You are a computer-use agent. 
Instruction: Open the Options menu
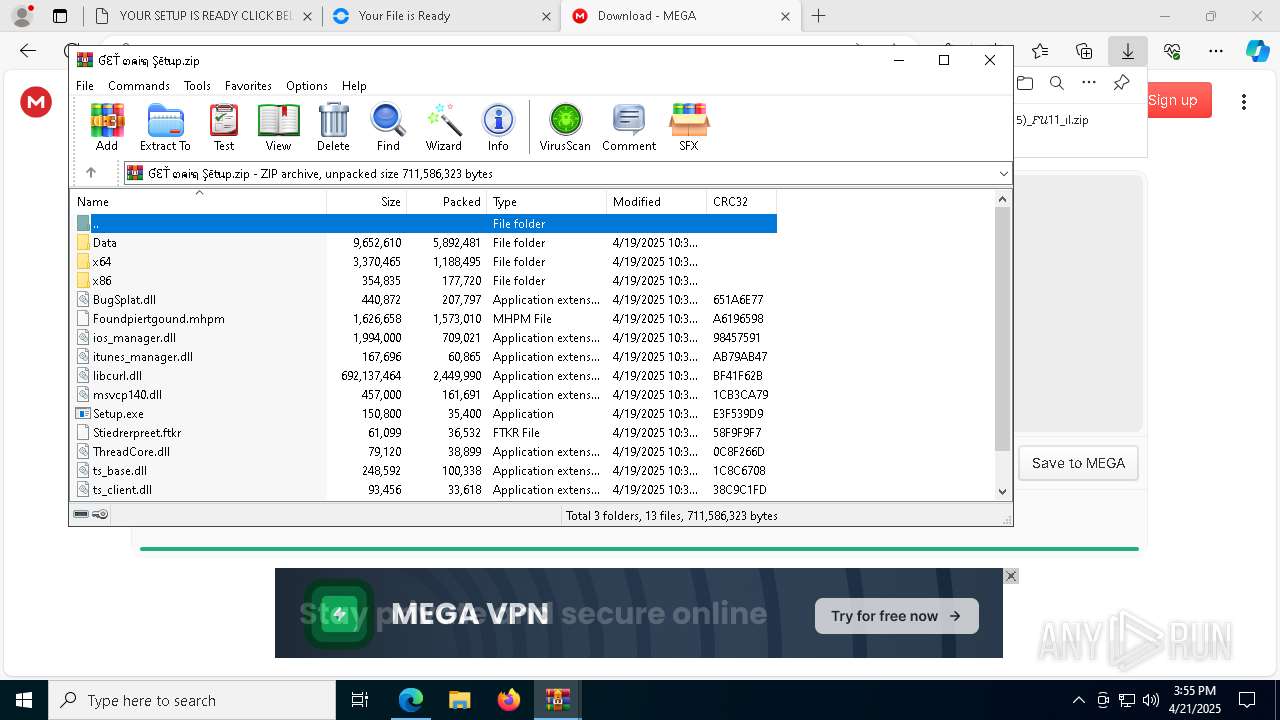(x=307, y=86)
